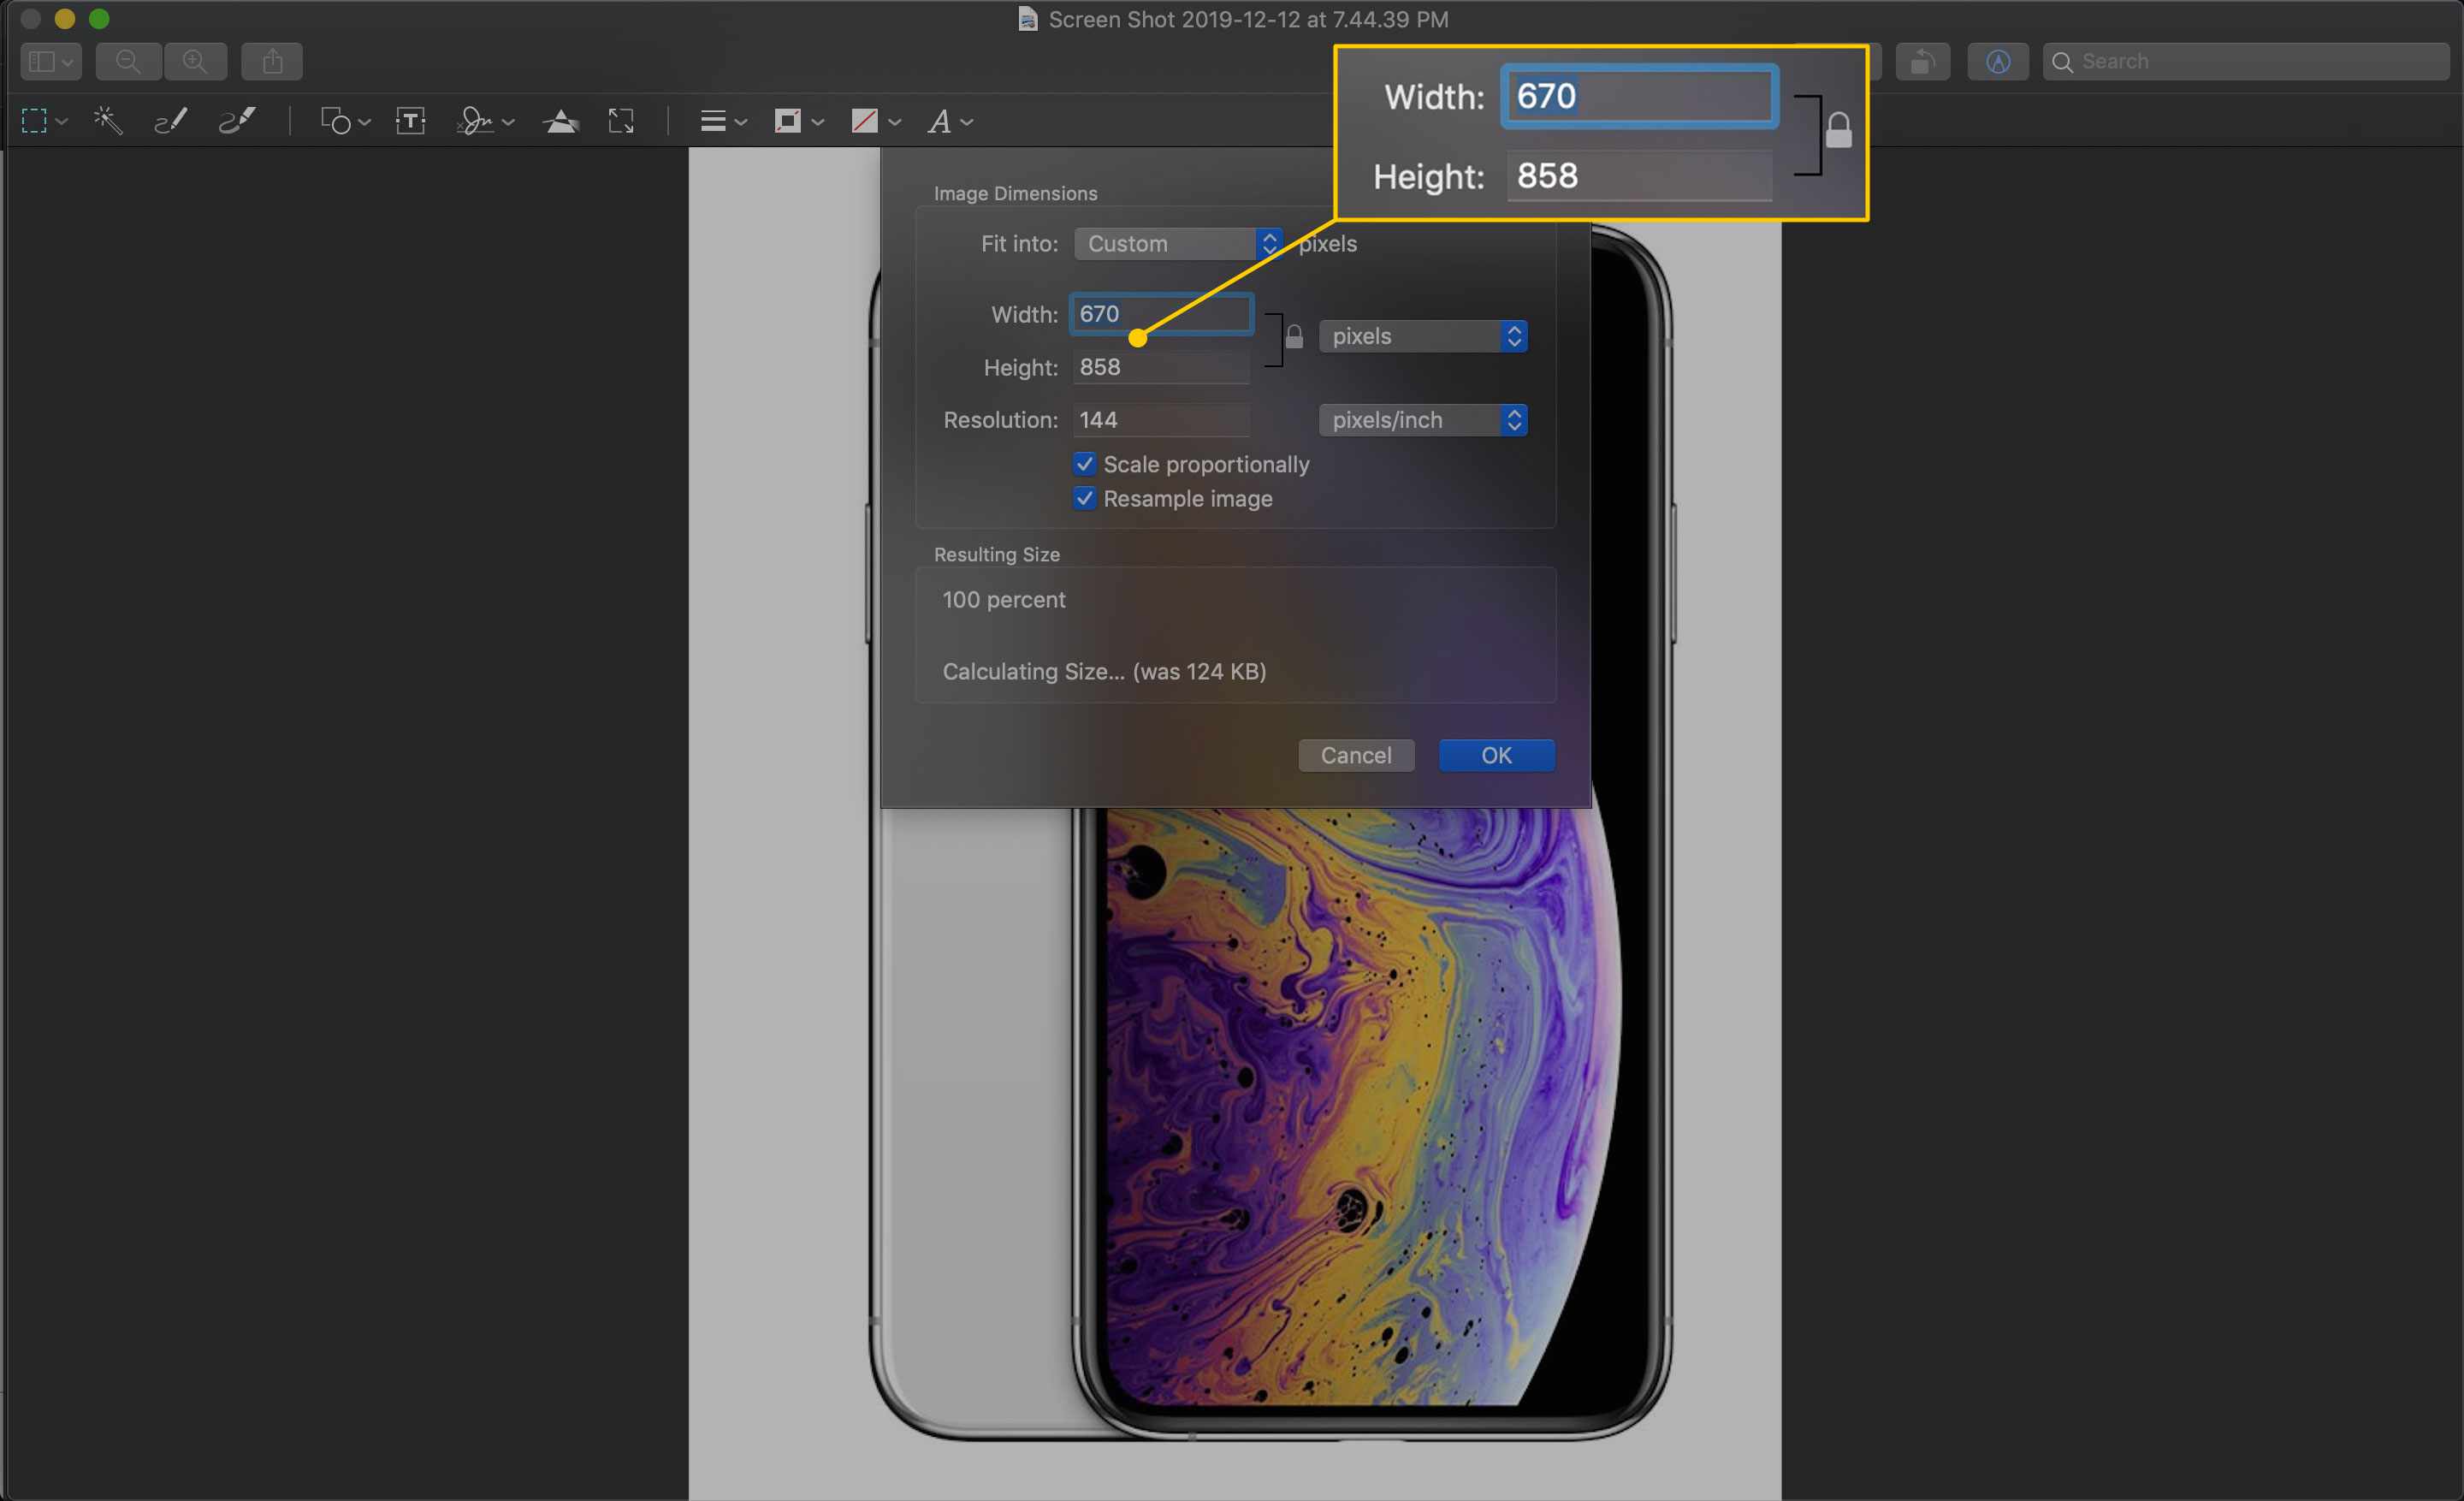
Task: Click the search magnifier icon
Action: pyautogui.click(x=2062, y=62)
